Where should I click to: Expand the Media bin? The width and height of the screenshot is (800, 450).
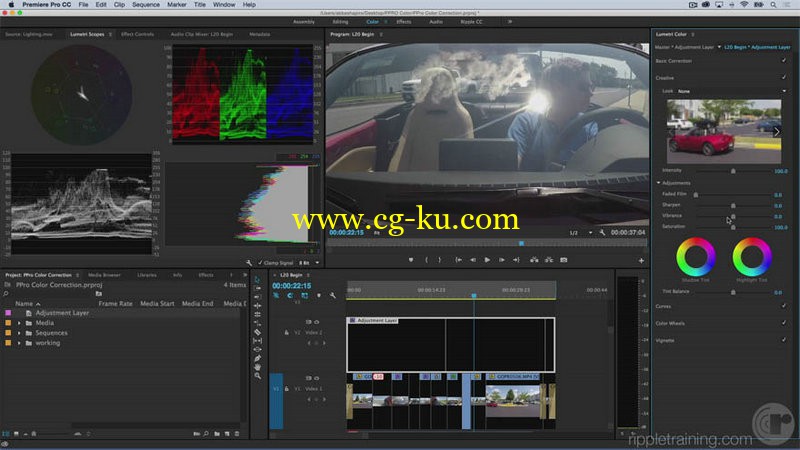tap(19, 323)
